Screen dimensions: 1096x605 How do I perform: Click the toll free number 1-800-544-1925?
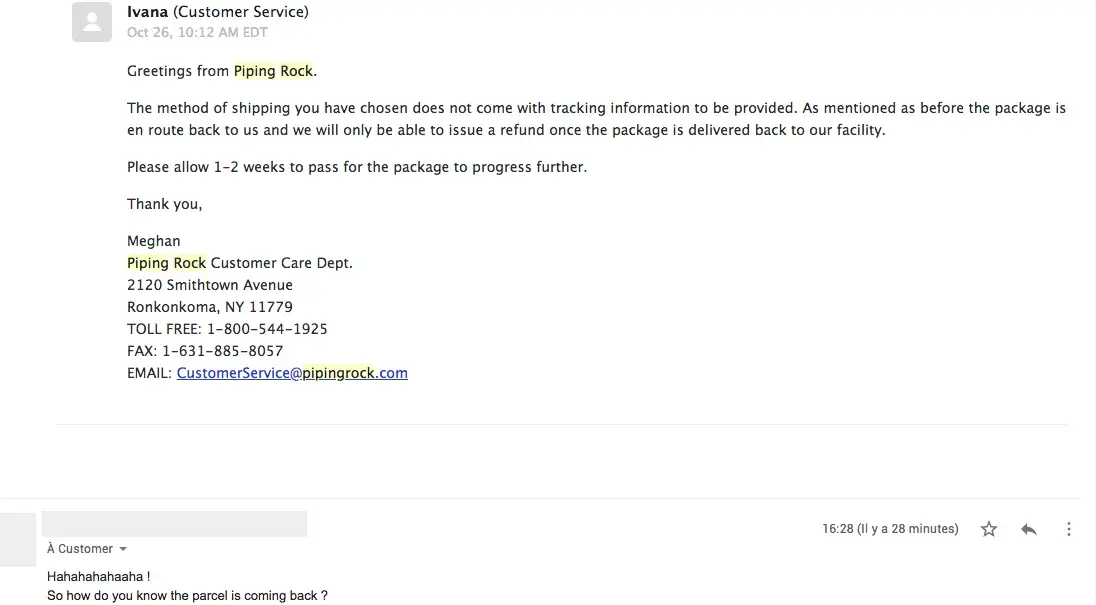tap(267, 329)
